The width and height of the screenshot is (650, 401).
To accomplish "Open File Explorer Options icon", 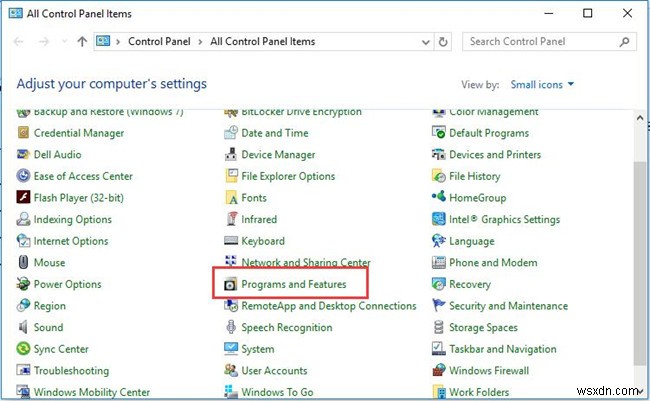I will click(x=231, y=176).
